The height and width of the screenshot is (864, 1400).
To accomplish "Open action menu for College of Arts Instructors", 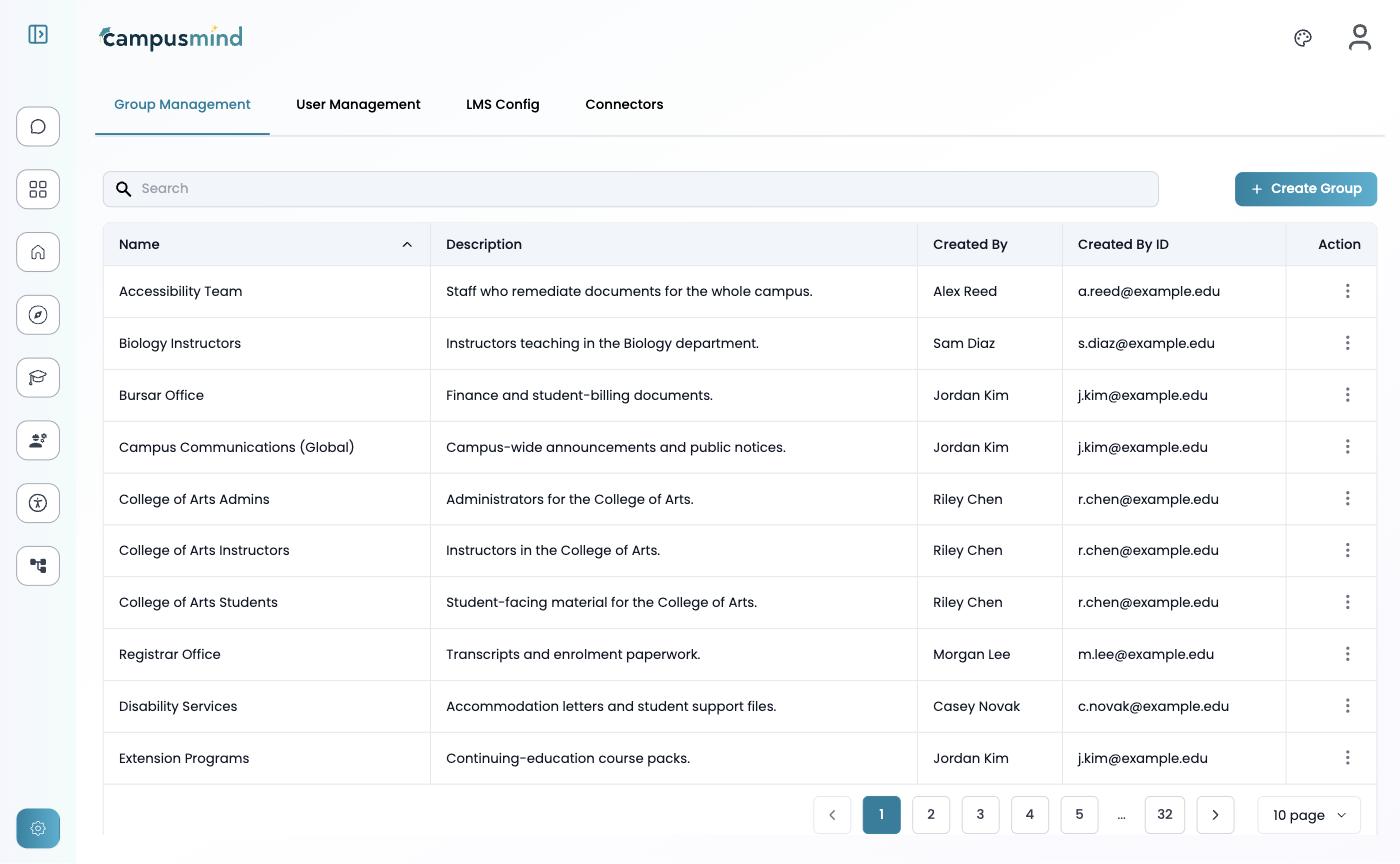I will pos(1347,550).
